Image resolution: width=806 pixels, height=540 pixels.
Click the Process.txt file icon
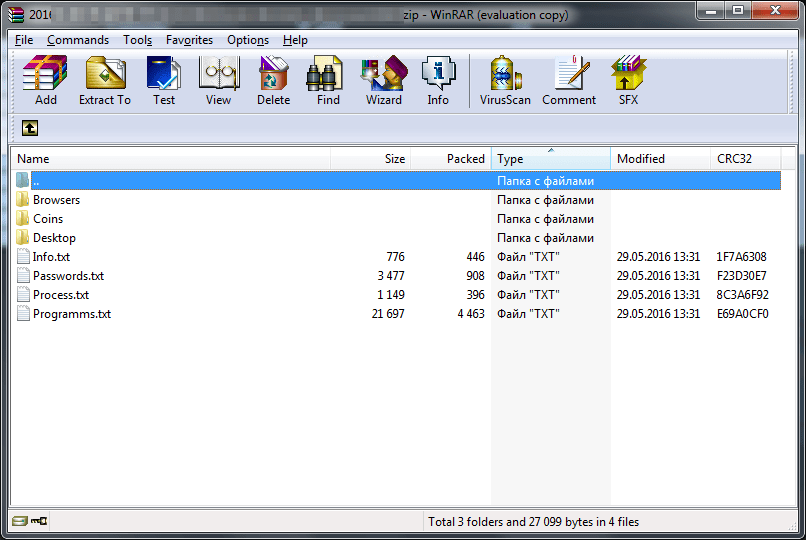tap(23, 294)
